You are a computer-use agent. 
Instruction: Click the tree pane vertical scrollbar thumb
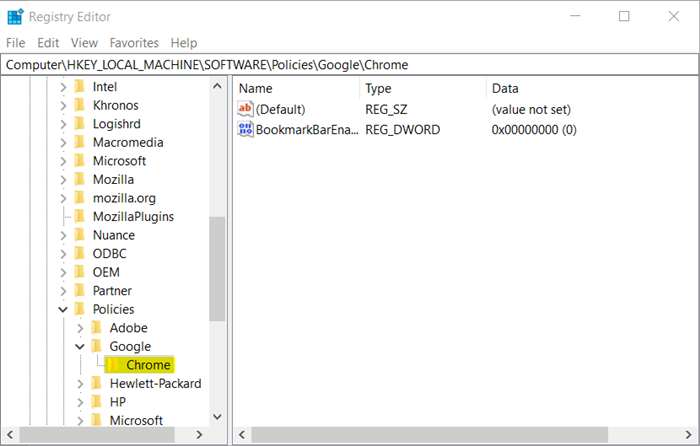click(217, 269)
